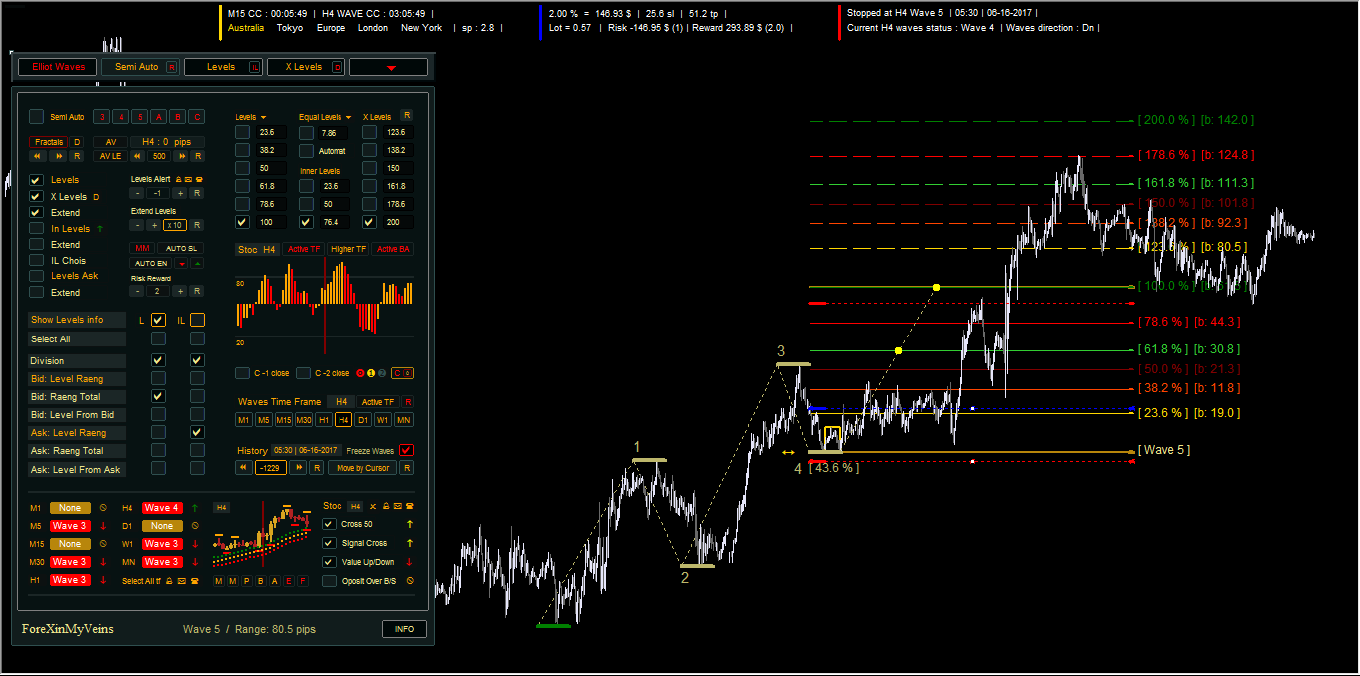The height and width of the screenshot is (676, 1360).
Task: Click the 61.8 level value field
Action: [x=266, y=186]
